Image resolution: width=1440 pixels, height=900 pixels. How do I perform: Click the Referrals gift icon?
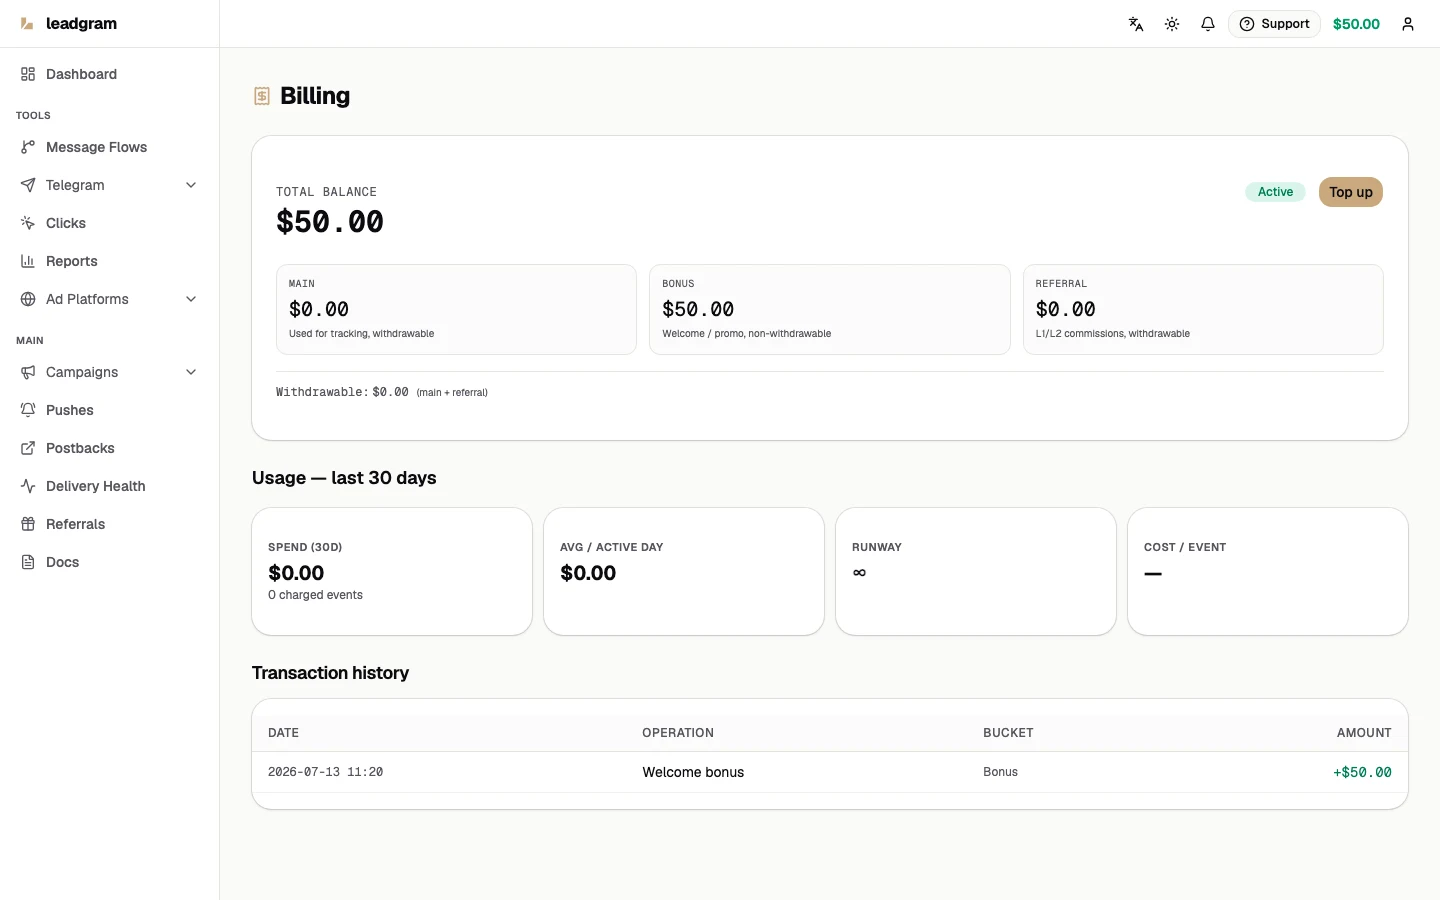coord(28,524)
